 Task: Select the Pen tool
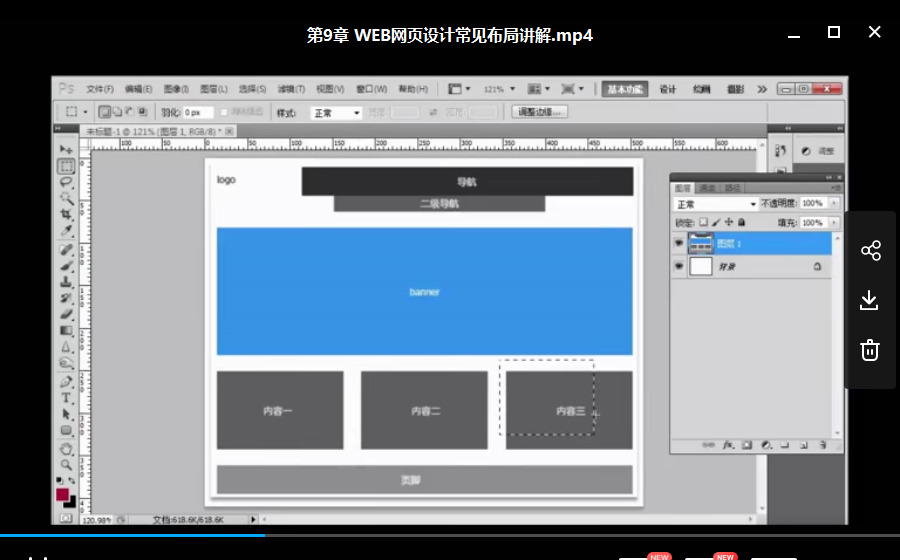[67, 382]
